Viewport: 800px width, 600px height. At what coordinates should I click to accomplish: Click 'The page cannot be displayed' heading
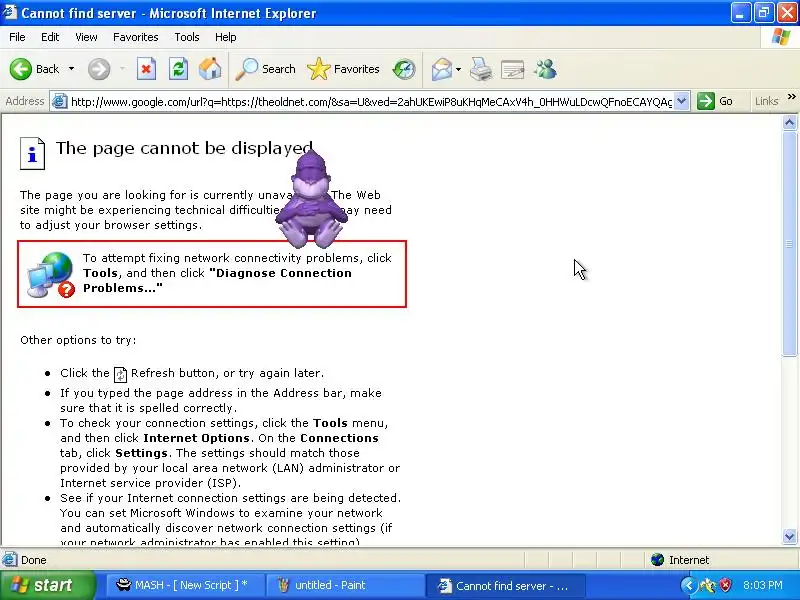(x=184, y=148)
